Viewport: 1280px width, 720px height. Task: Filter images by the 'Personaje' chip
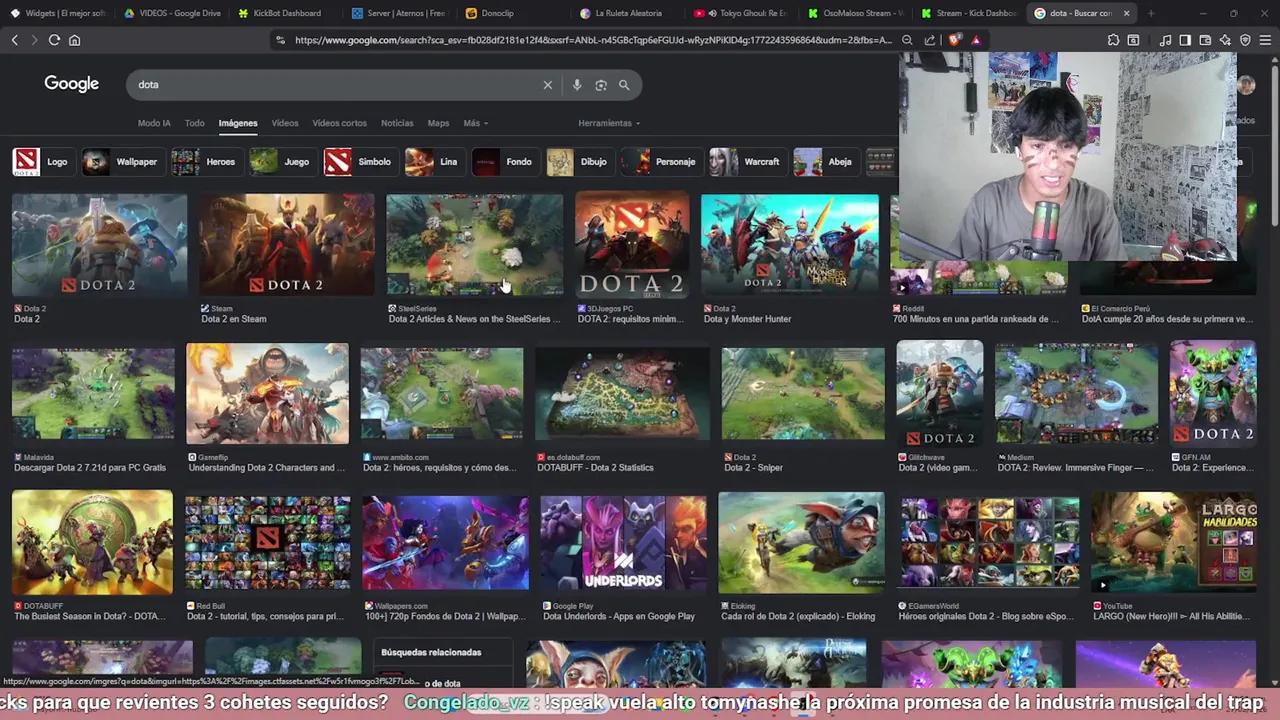(x=660, y=162)
